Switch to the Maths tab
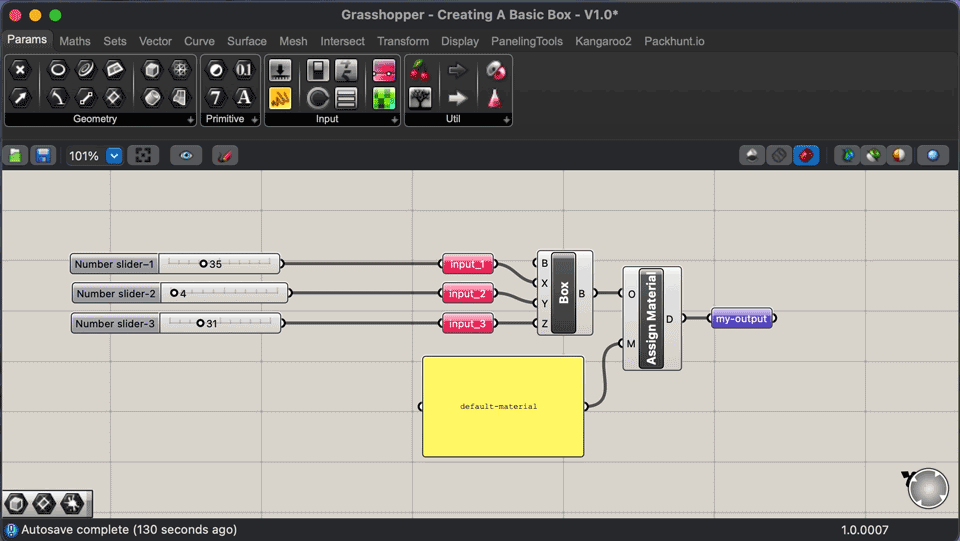The height and width of the screenshot is (541, 960). coord(75,41)
